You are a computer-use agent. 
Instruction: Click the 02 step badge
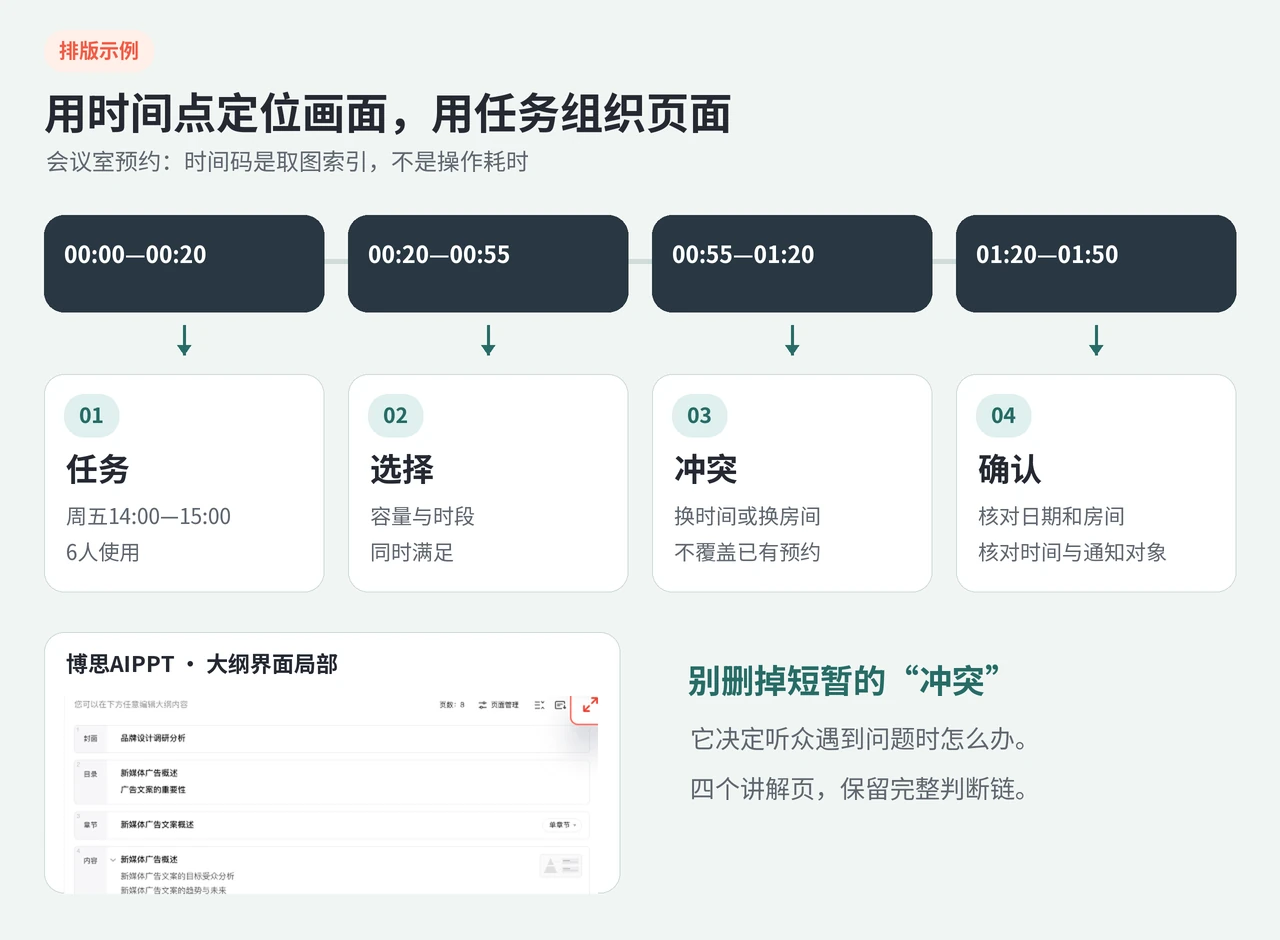[x=395, y=416]
